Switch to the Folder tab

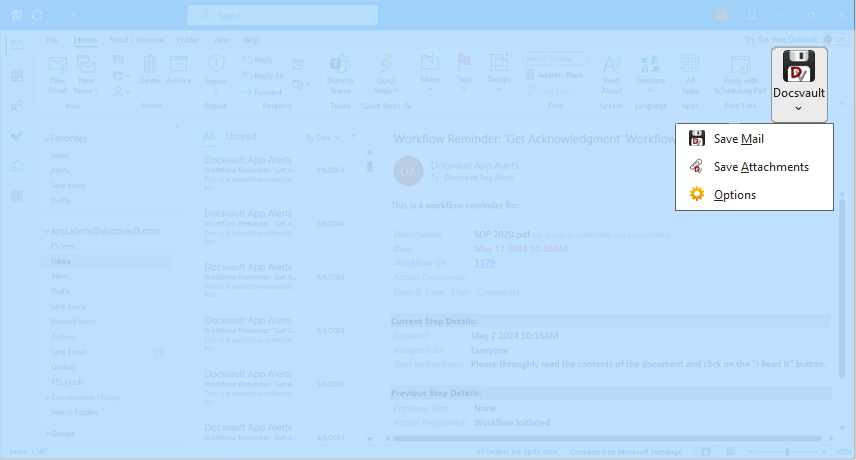tap(188, 40)
